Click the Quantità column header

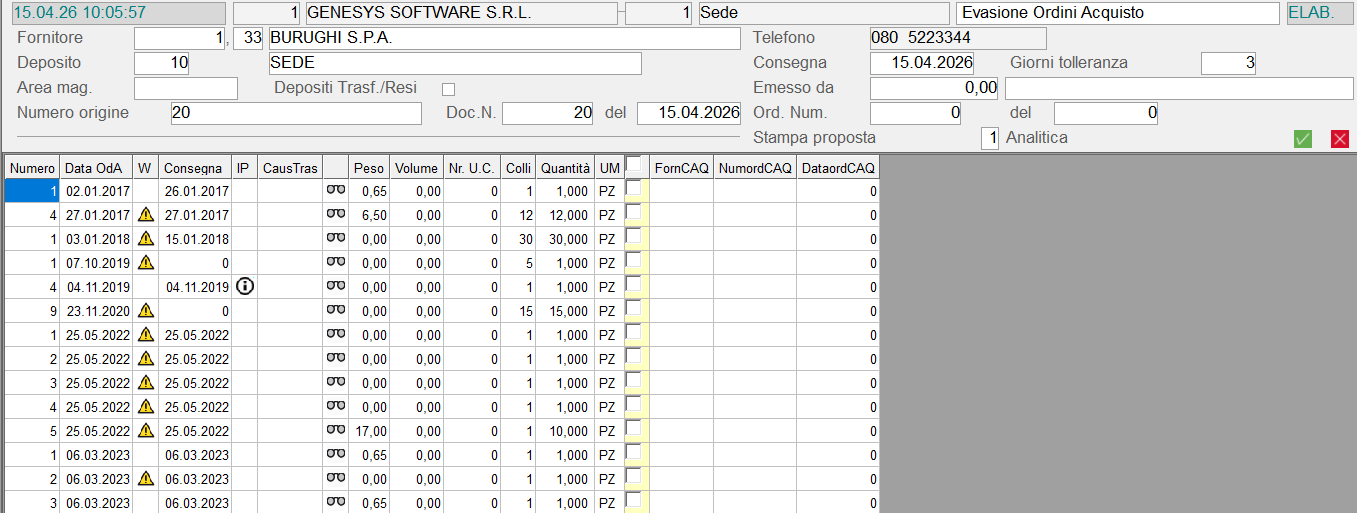click(565, 168)
